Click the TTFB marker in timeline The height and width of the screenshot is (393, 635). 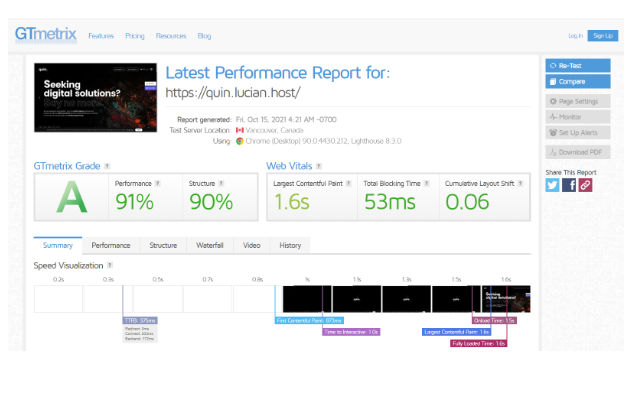tap(140, 320)
